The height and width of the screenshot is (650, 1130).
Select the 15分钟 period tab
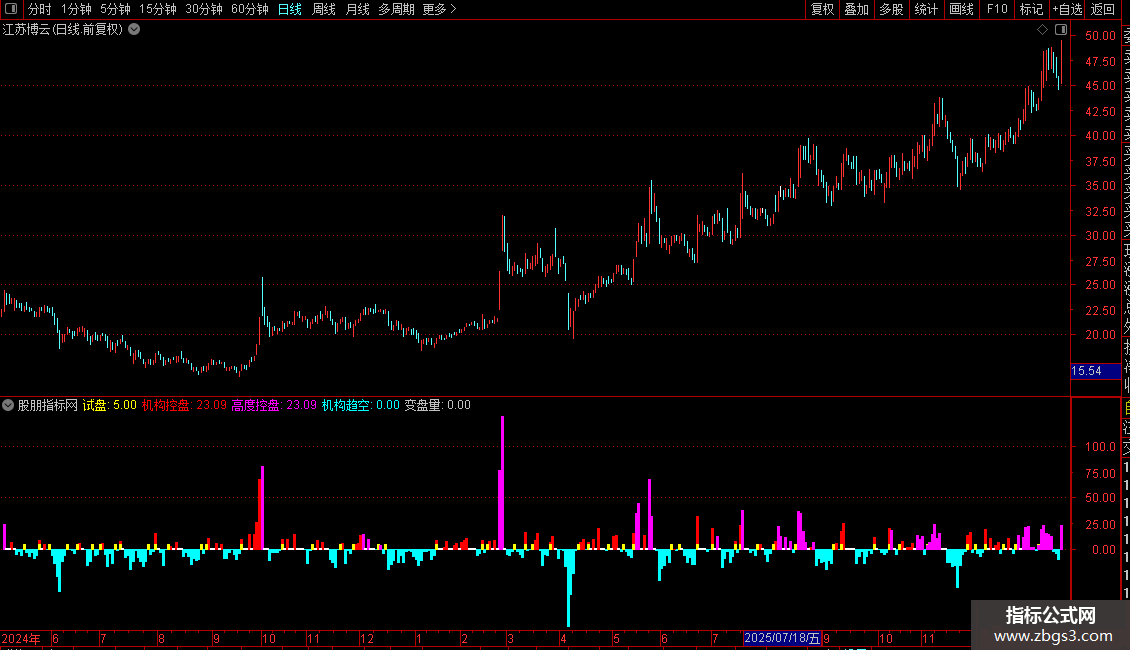(x=158, y=9)
